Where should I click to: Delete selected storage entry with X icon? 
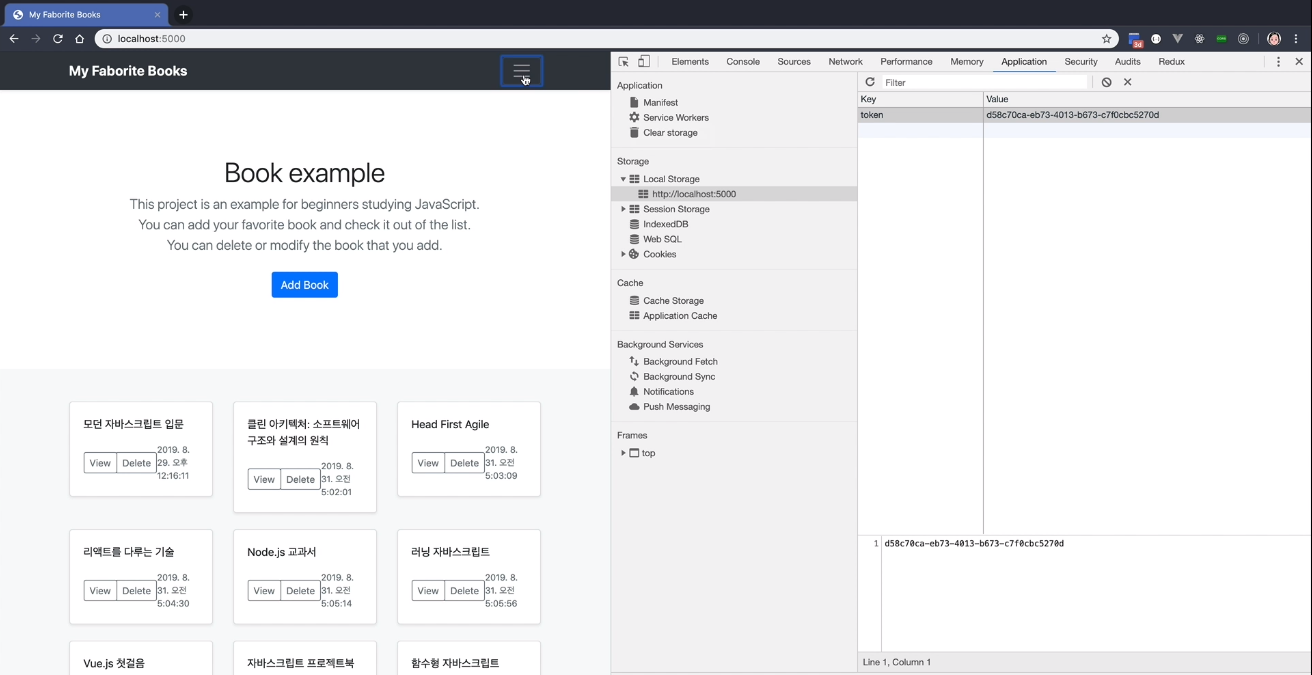[x=1128, y=82]
